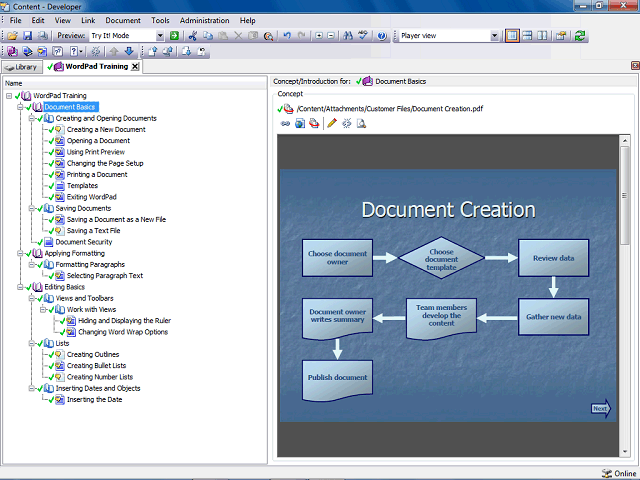This screenshot has width=640, height=480.
Task: Click the highlighted first view layout button
Action: 512,36
